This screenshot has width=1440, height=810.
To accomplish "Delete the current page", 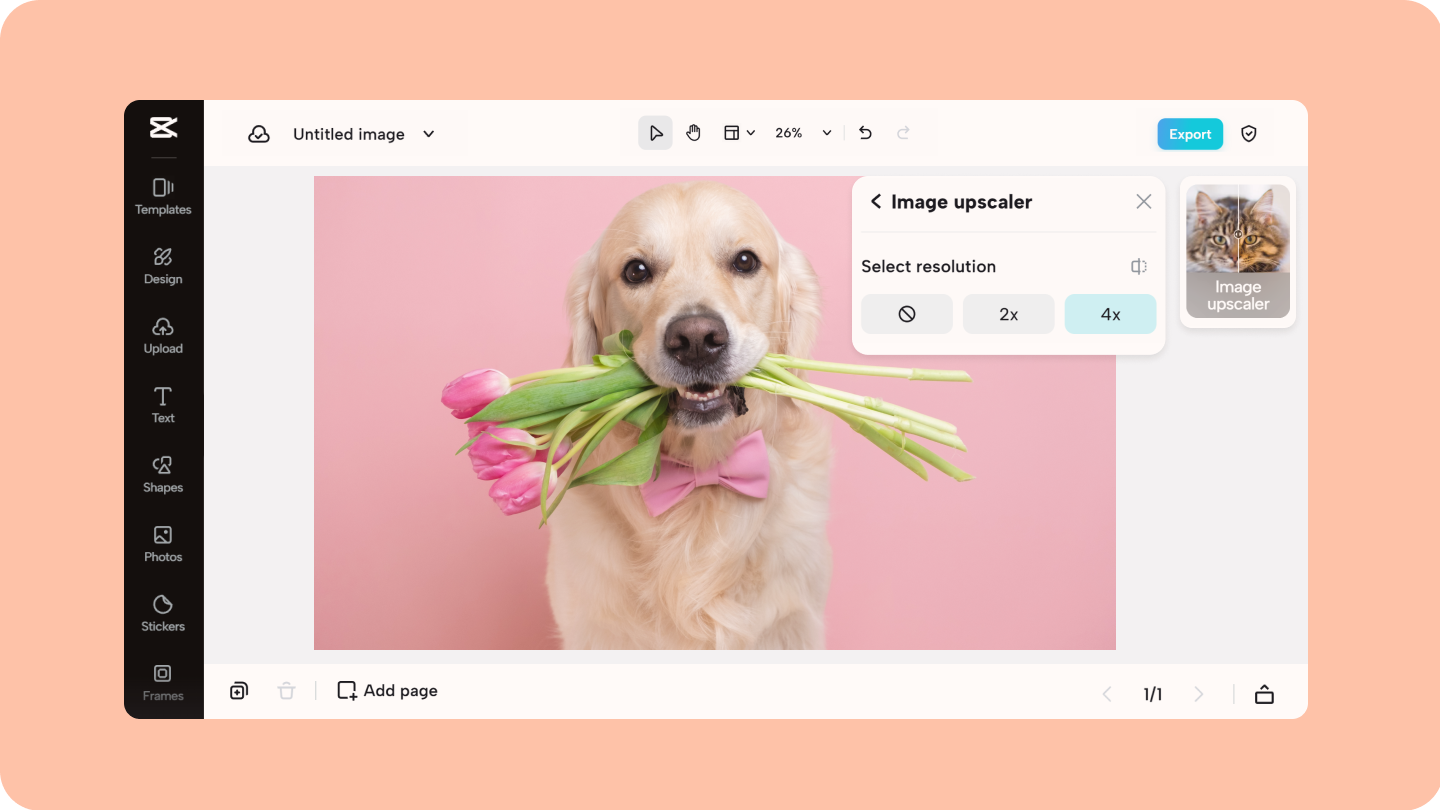I will pos(287,691).
